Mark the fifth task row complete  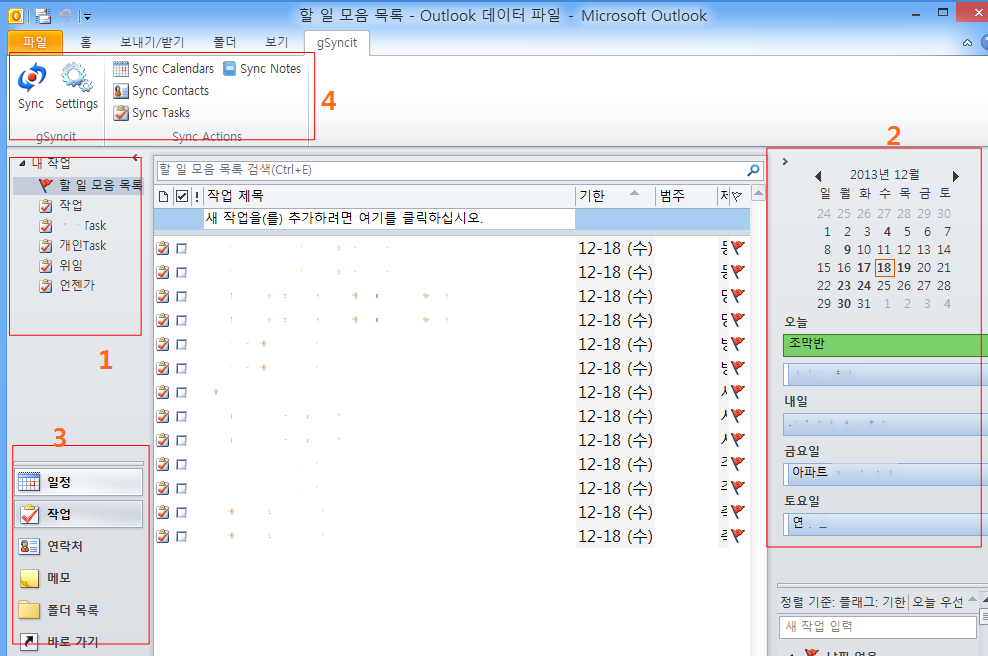click(181, 344)
